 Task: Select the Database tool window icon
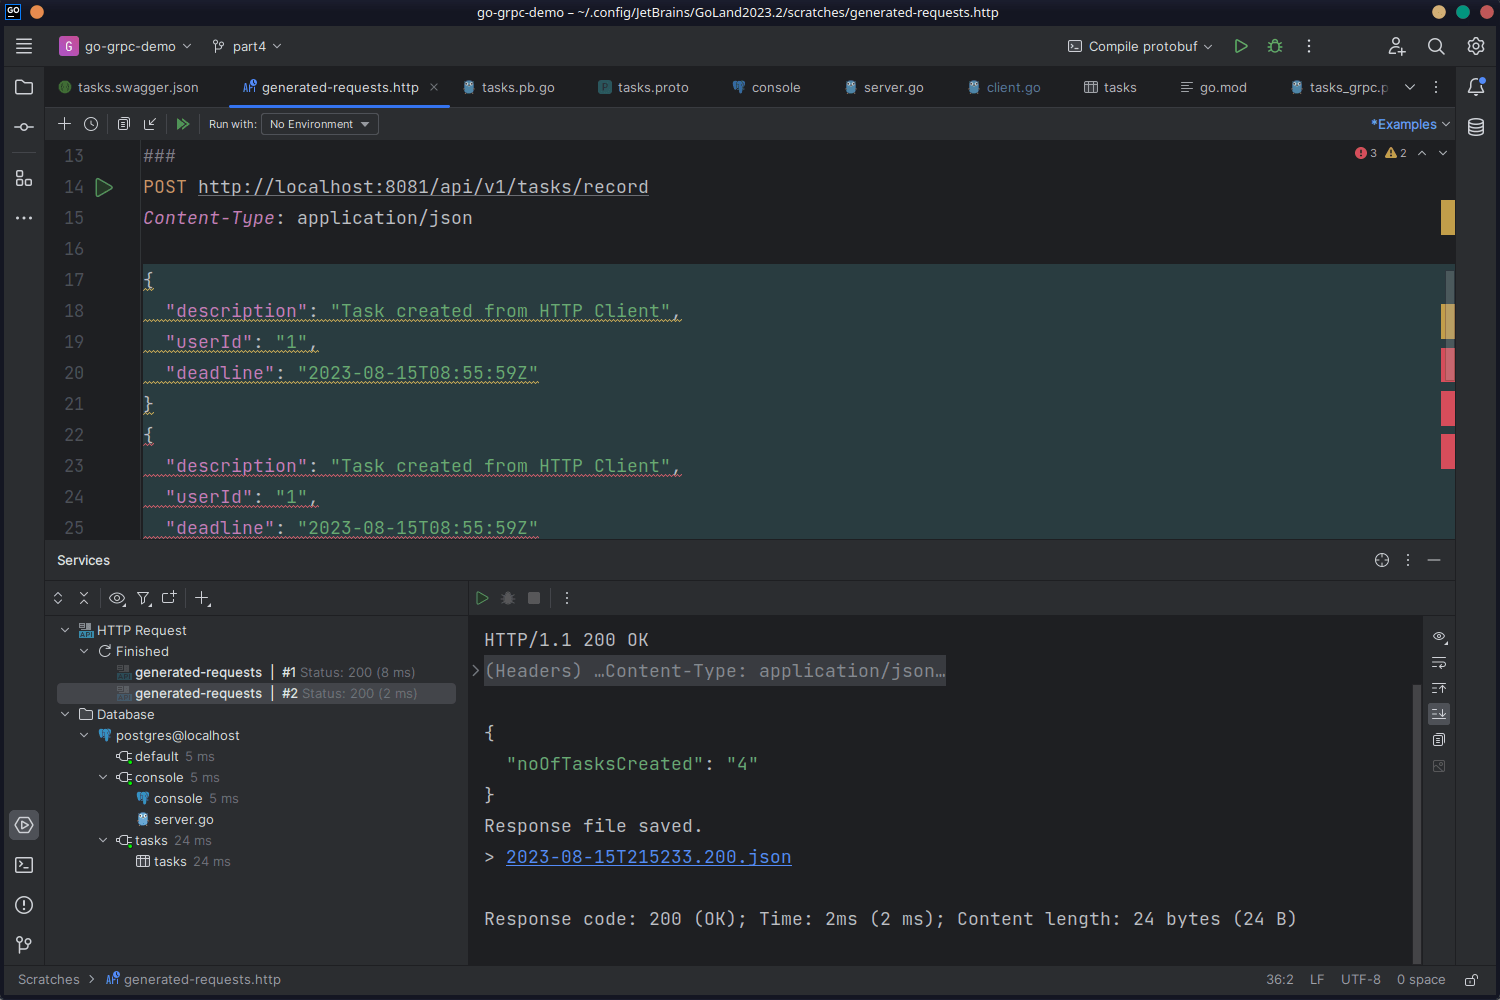tap(1477, 127)
